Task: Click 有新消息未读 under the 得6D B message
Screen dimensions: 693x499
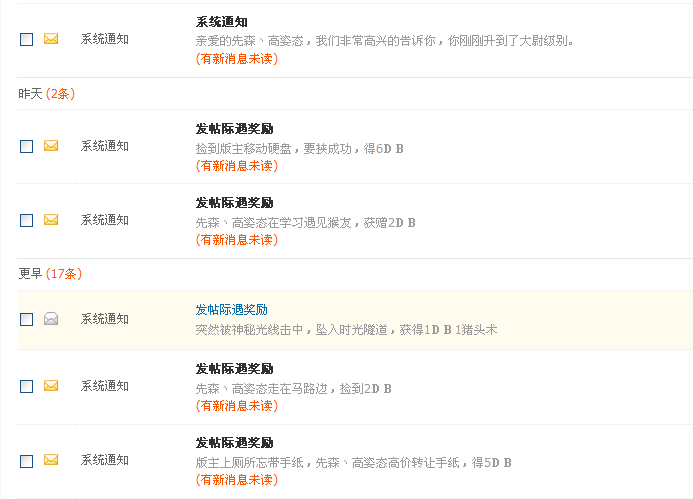Action: pyautogui.click(x=237, y=166)
